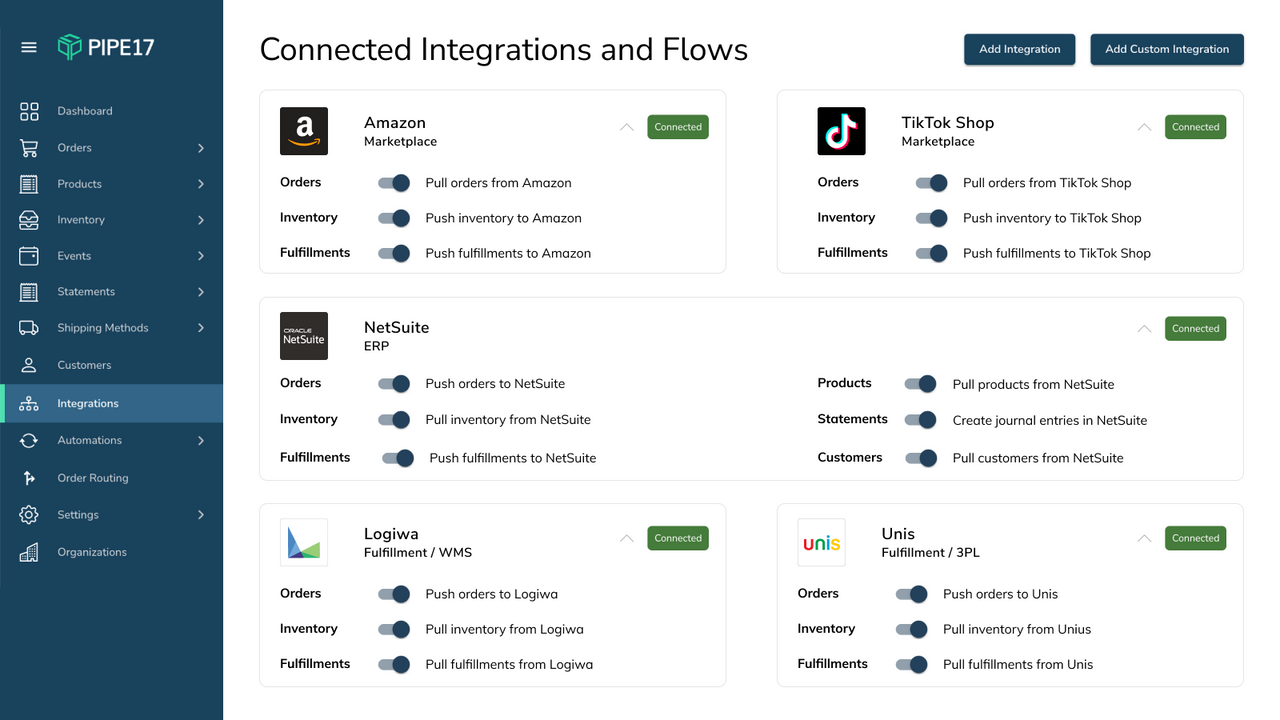Toggle Pull inventory from Logiwa
Image resolution: width=1280 pixels, height=720 pixels.
coord(394,629)
